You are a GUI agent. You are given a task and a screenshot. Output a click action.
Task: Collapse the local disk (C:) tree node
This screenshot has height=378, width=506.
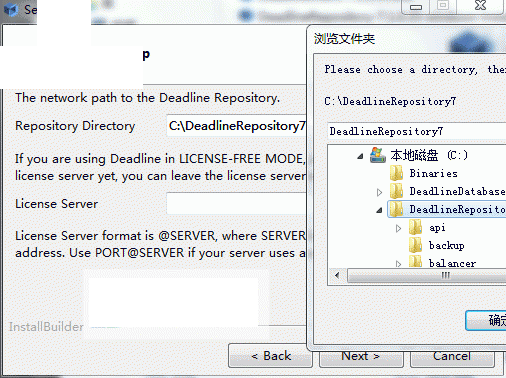point(360,156)
